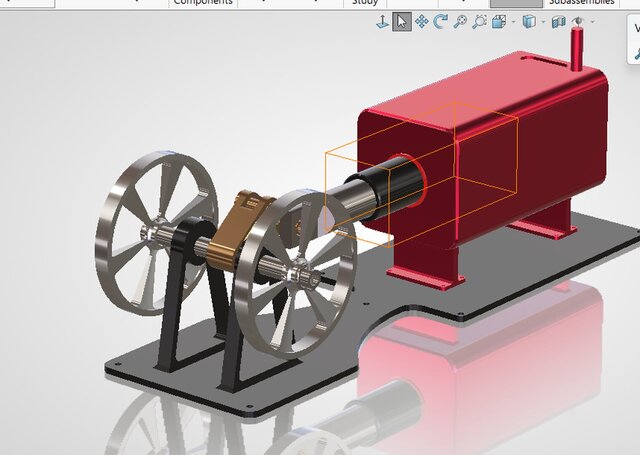Expand the Hide/Show Items dropdown arrow

[x=592, y=22]
